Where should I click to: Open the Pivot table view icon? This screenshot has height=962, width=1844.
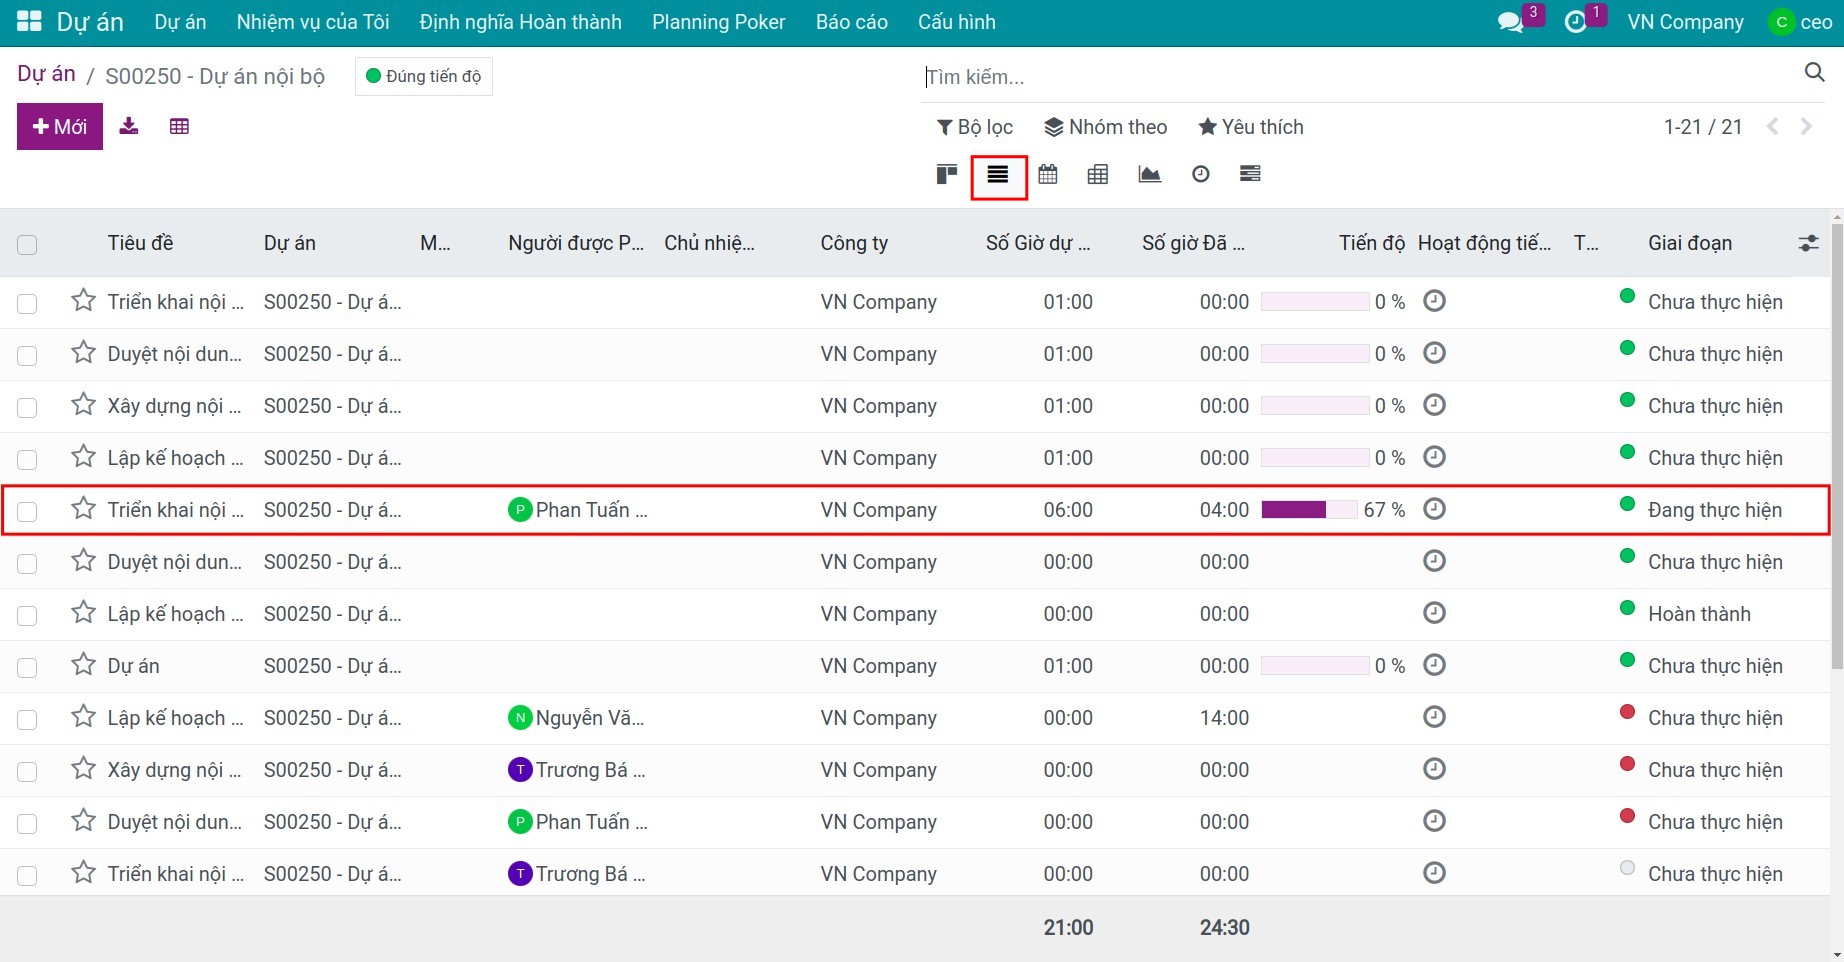coord(1098,174)
